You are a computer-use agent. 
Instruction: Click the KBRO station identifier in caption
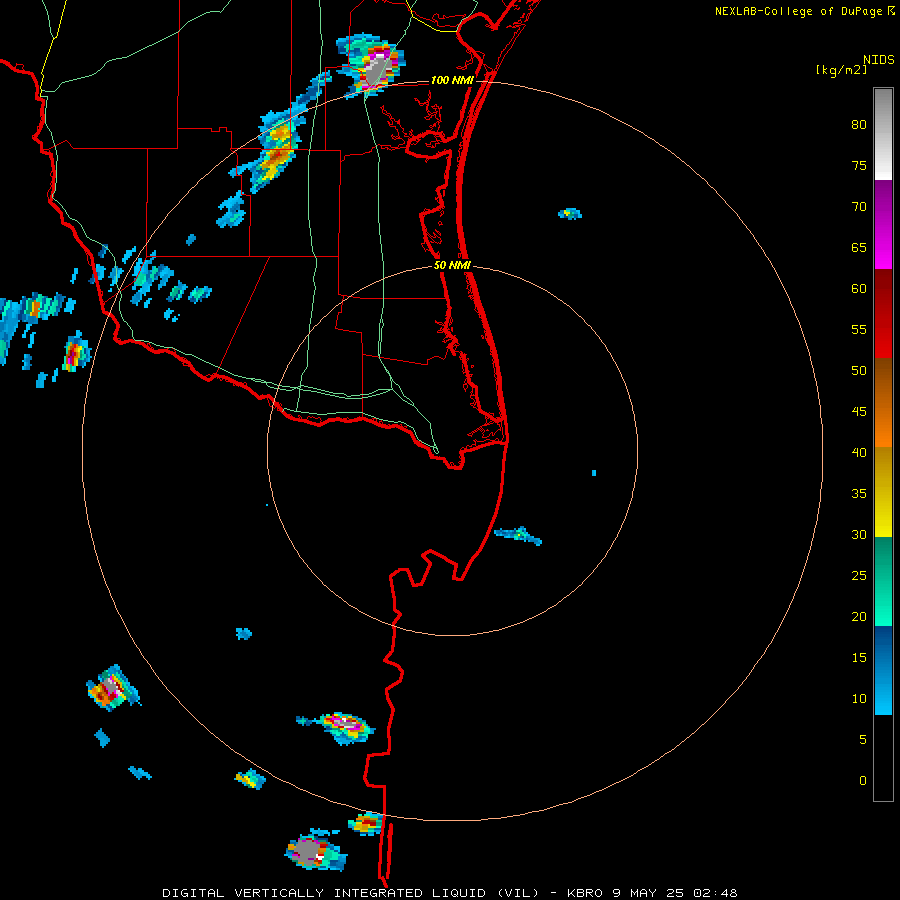point(585,893)
